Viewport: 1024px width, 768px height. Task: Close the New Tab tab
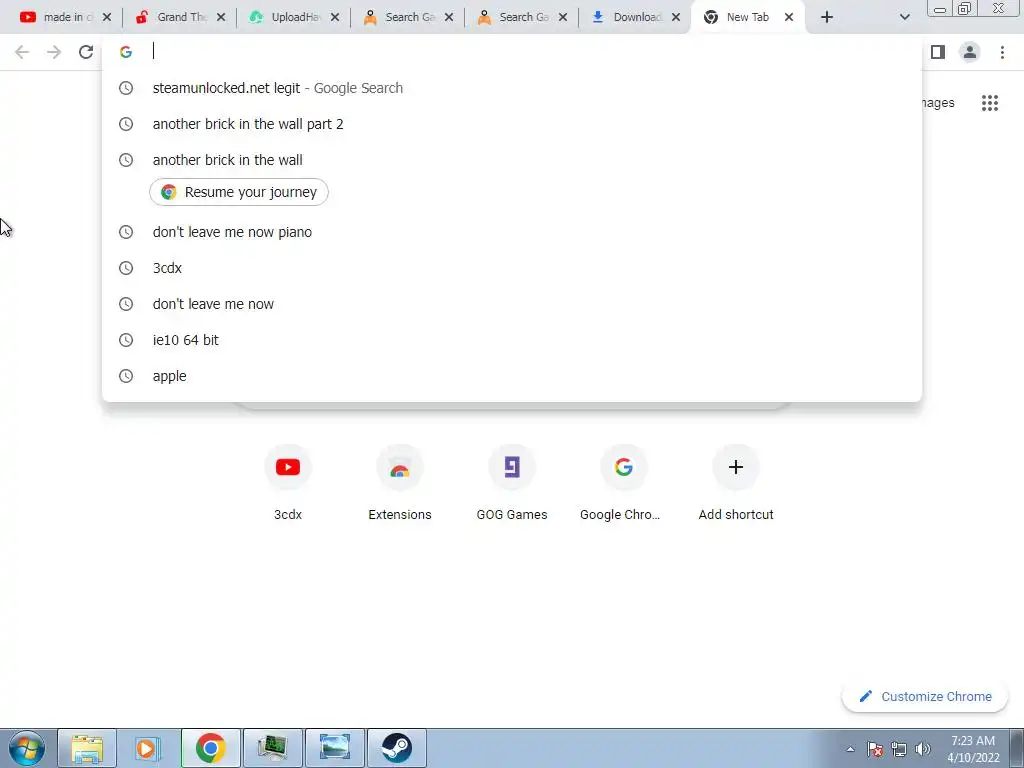(789, 17)
